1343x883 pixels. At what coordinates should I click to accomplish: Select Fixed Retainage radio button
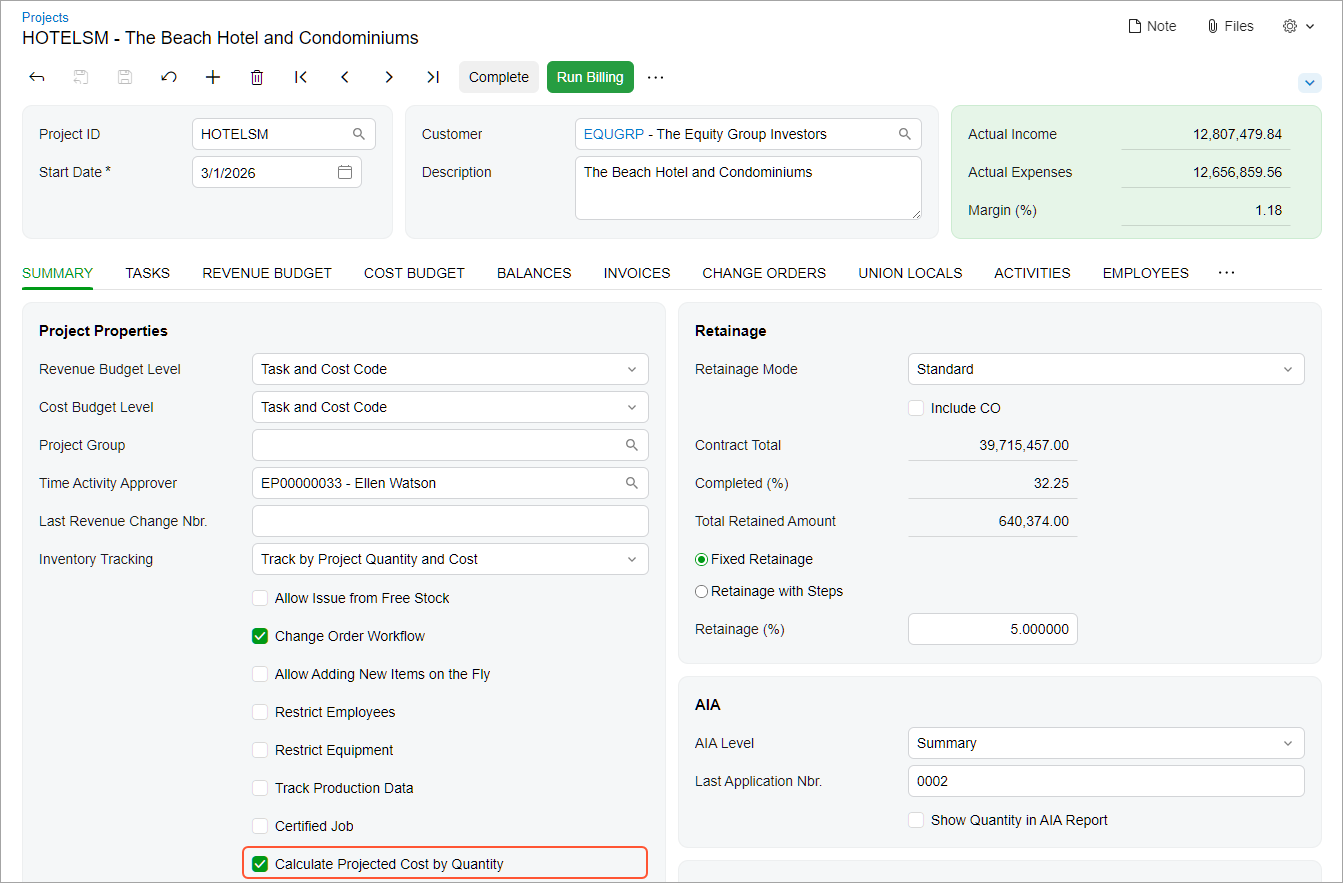(701, 559)
